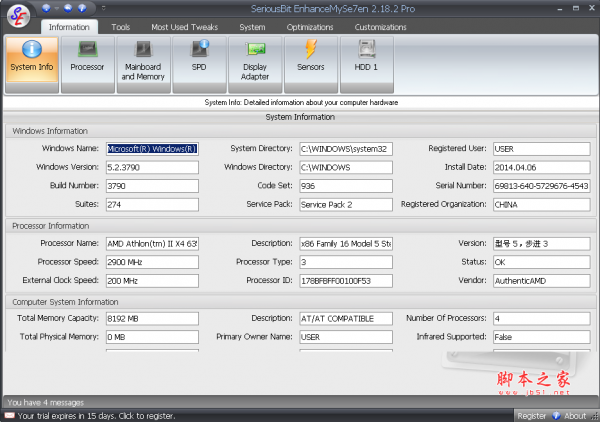Click the Vendor field AuthenticAMD
The width and height of the screenshot is (600, 422).
541,281
